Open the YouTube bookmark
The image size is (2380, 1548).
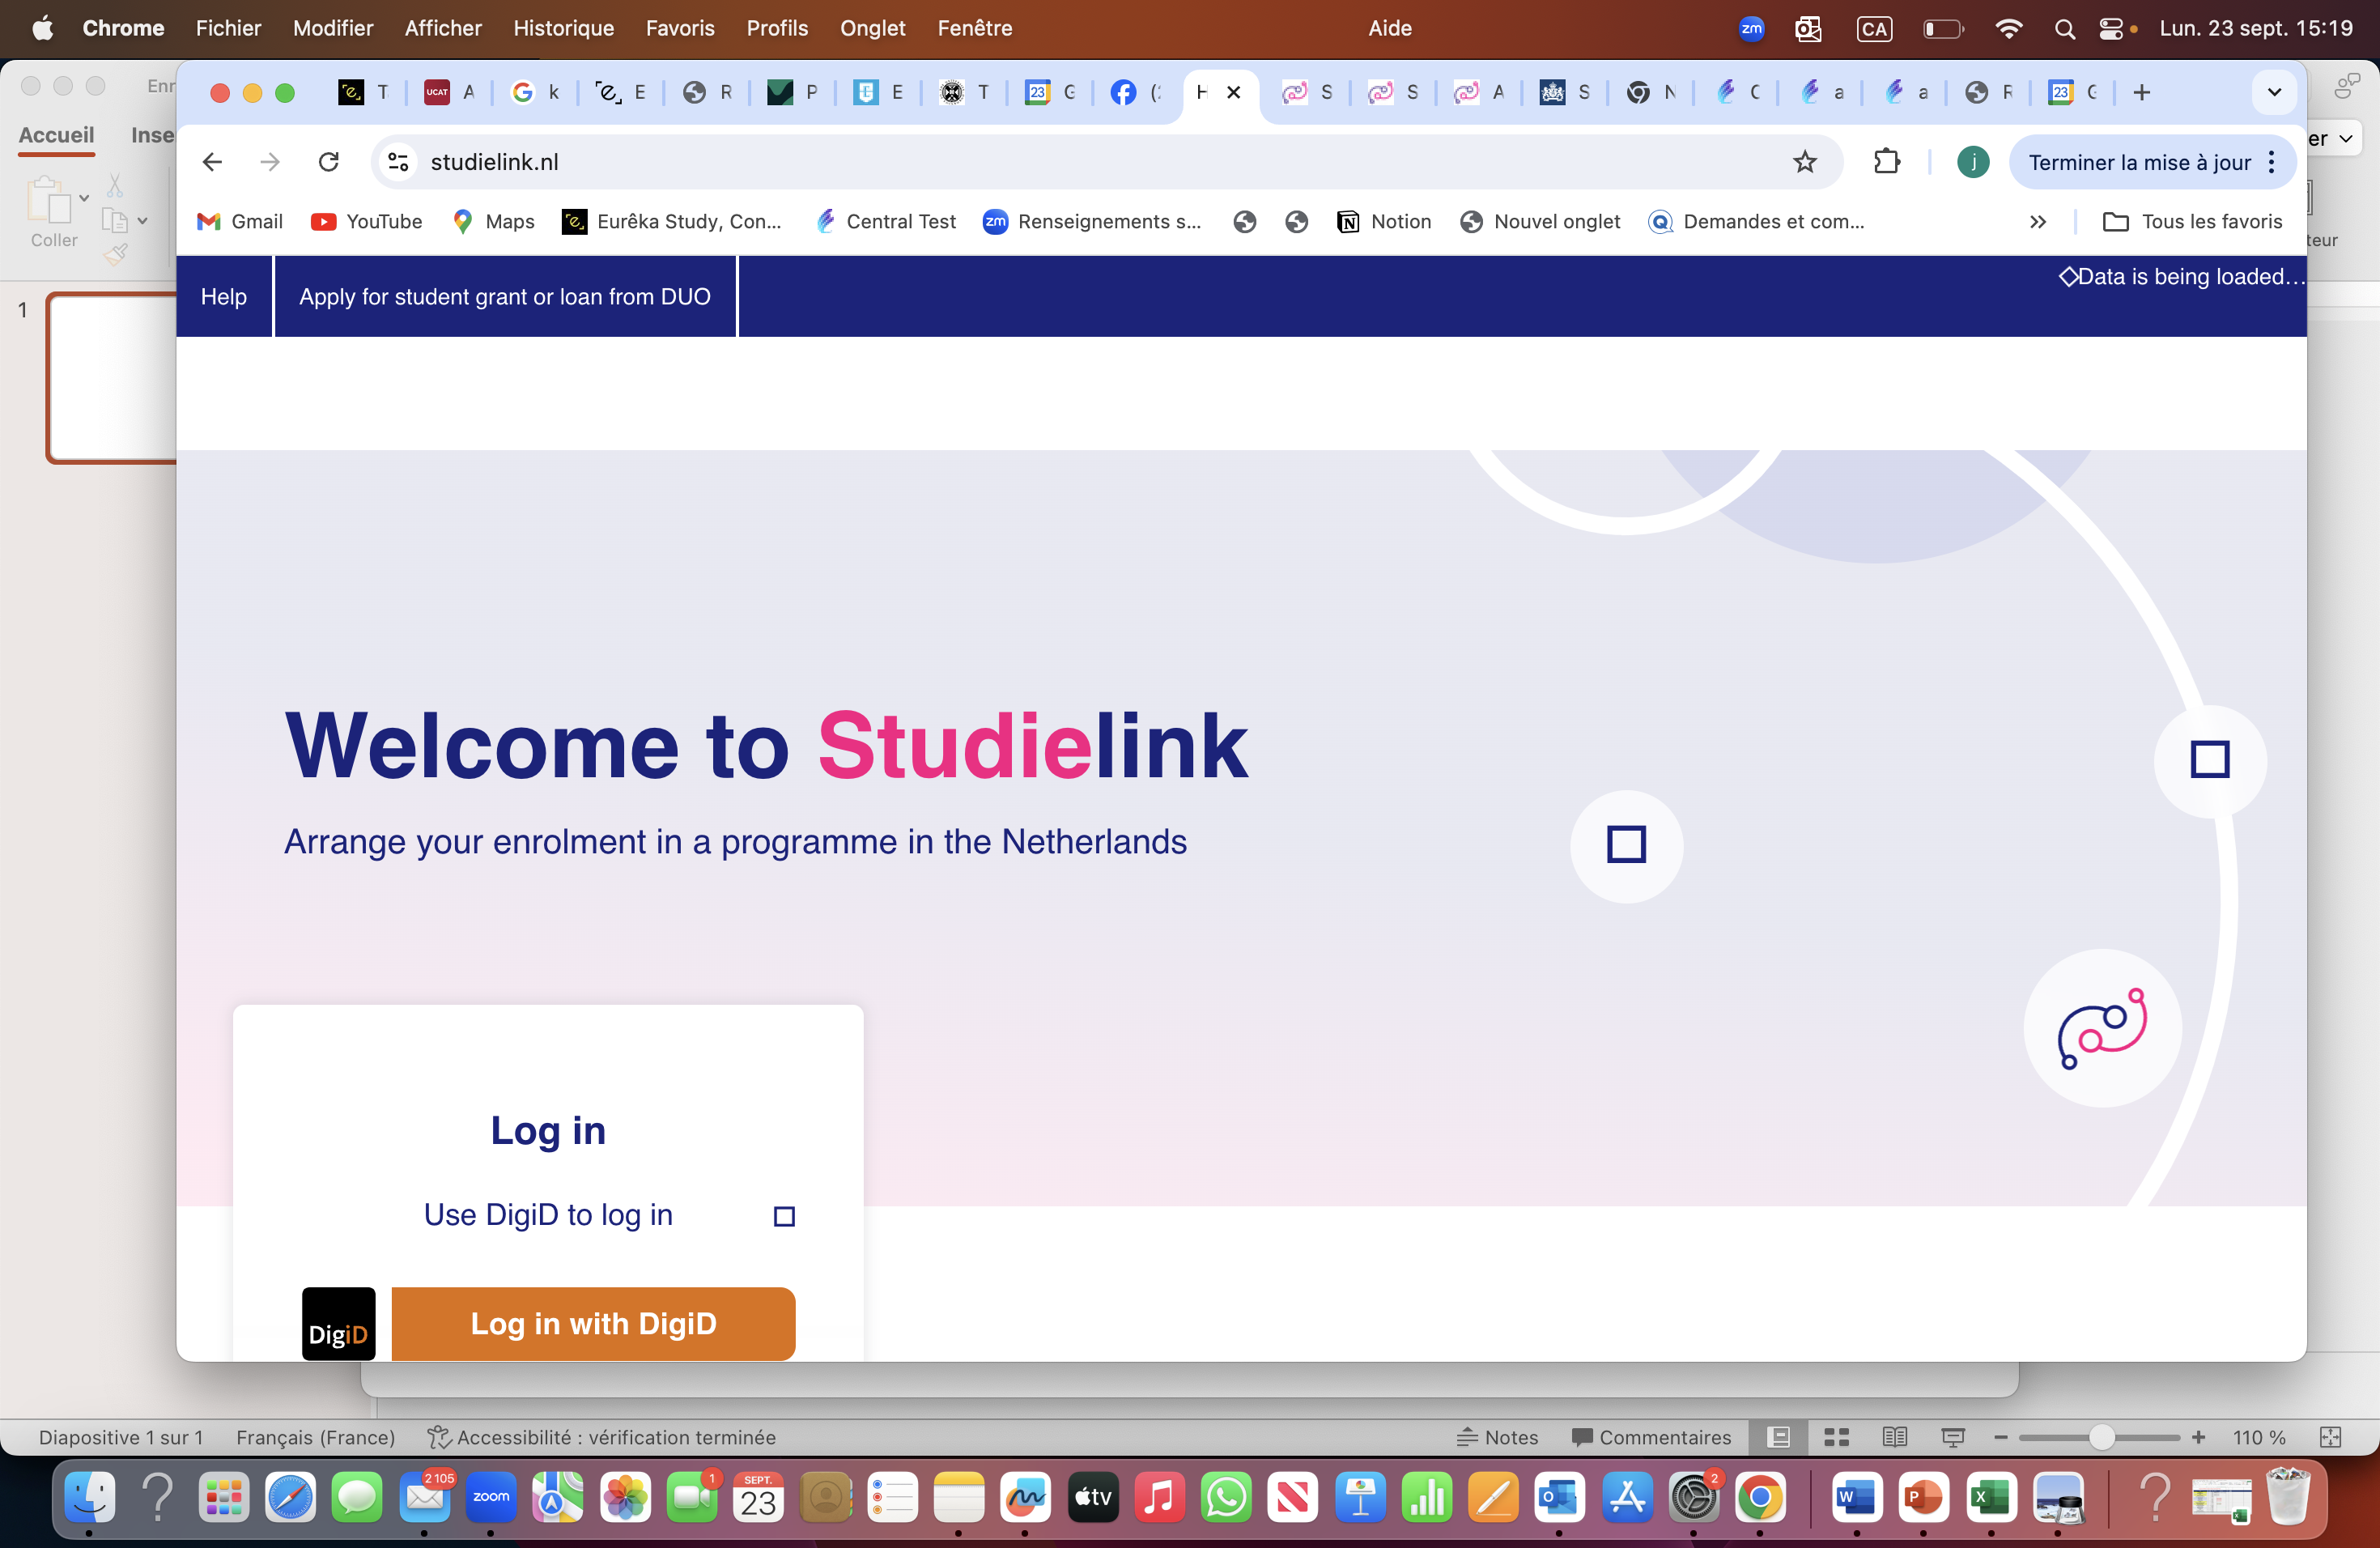pyautogui.click(x=366, y=222)
